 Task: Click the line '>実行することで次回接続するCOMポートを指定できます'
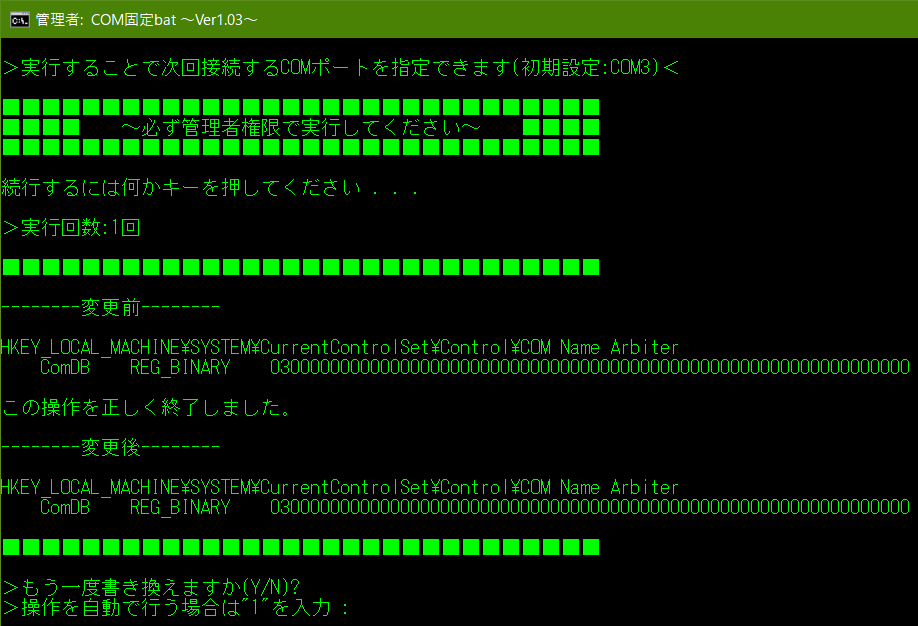coord(341,68)
